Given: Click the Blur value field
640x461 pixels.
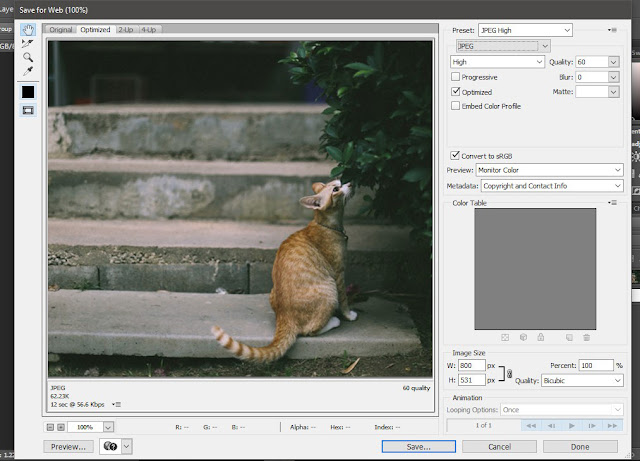Looking at the screenshot, I should 591,77.
